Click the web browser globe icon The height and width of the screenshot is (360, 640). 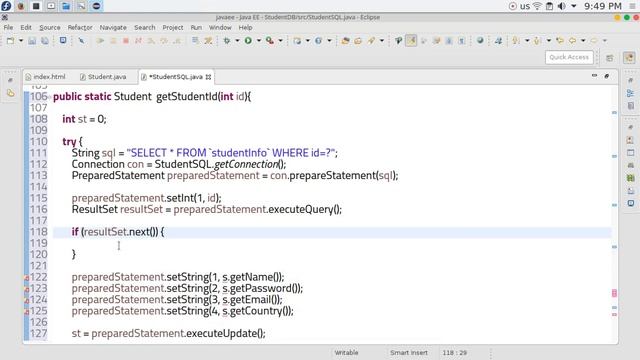tap(480, 40)
